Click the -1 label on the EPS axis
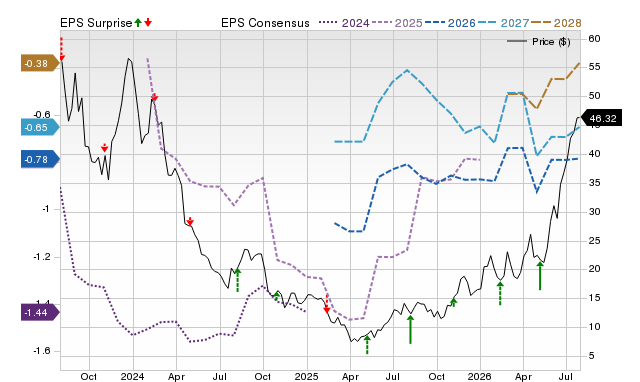 point(45,209)
